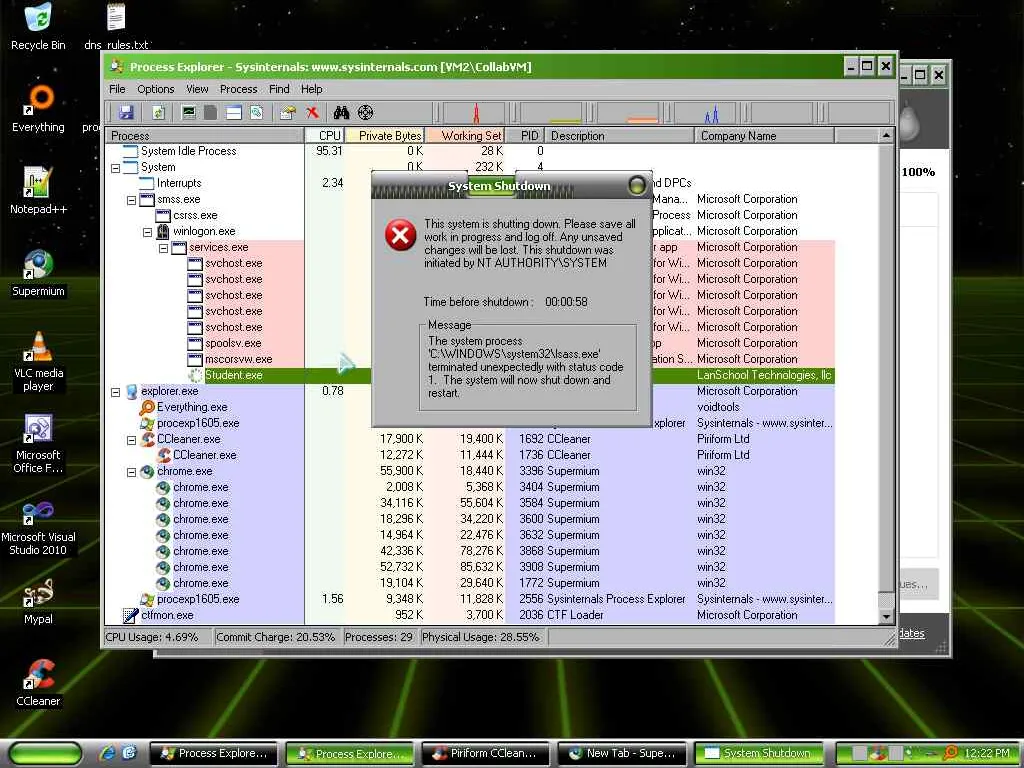The width and height of the screenshot is (1024, 768).
Task: Select the mscorsvw.exe process row
Action: [470, 359]
